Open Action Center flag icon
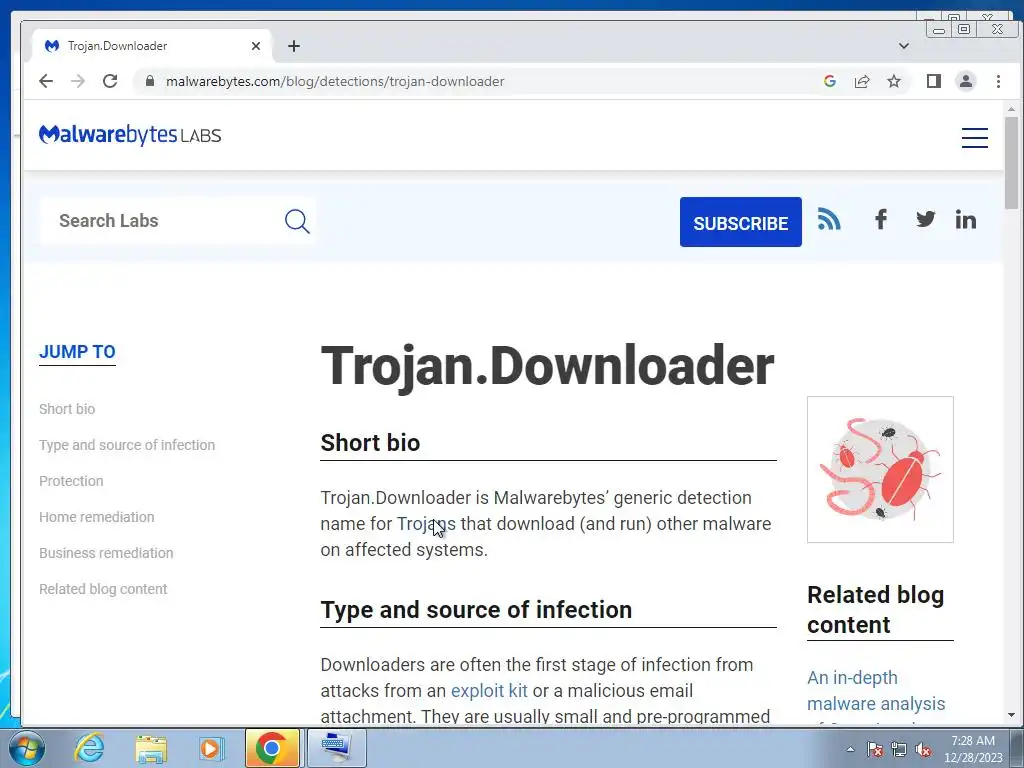The image size is (1024, 768). pyautogui.click(x=874, y=749)
